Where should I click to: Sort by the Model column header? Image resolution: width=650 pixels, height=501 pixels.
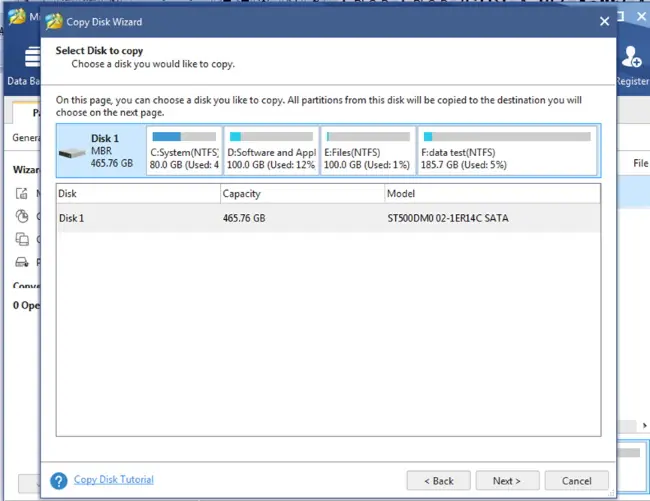click(492, 194)
